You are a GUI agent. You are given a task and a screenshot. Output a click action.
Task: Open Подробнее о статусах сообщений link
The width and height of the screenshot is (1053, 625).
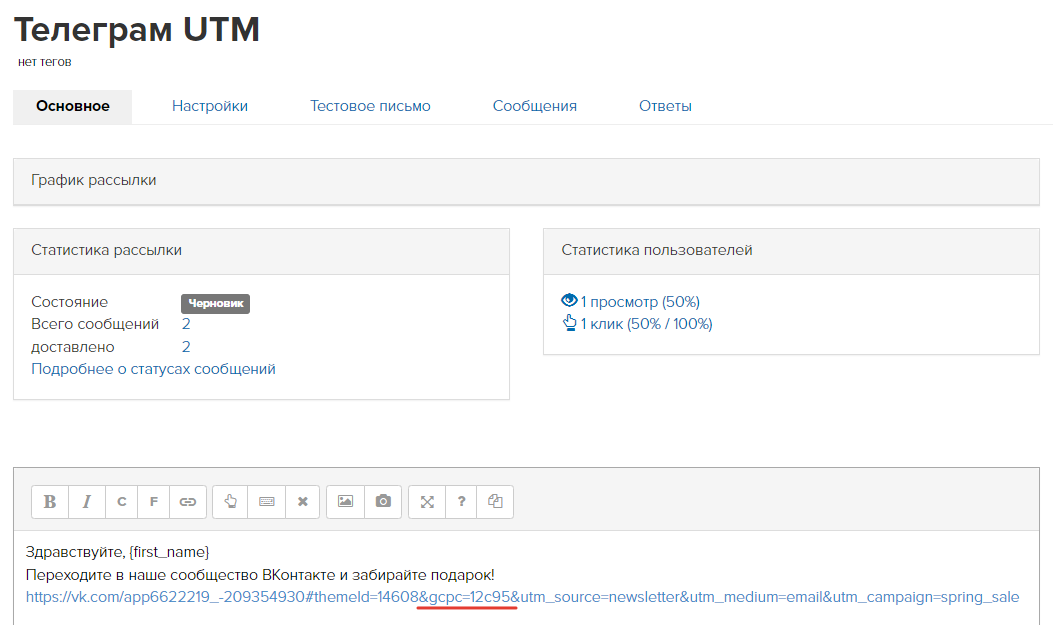153,369
